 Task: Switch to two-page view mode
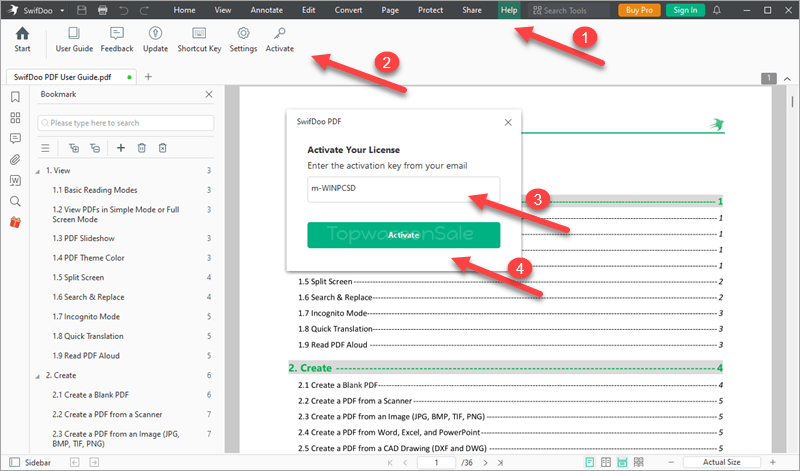606,462
